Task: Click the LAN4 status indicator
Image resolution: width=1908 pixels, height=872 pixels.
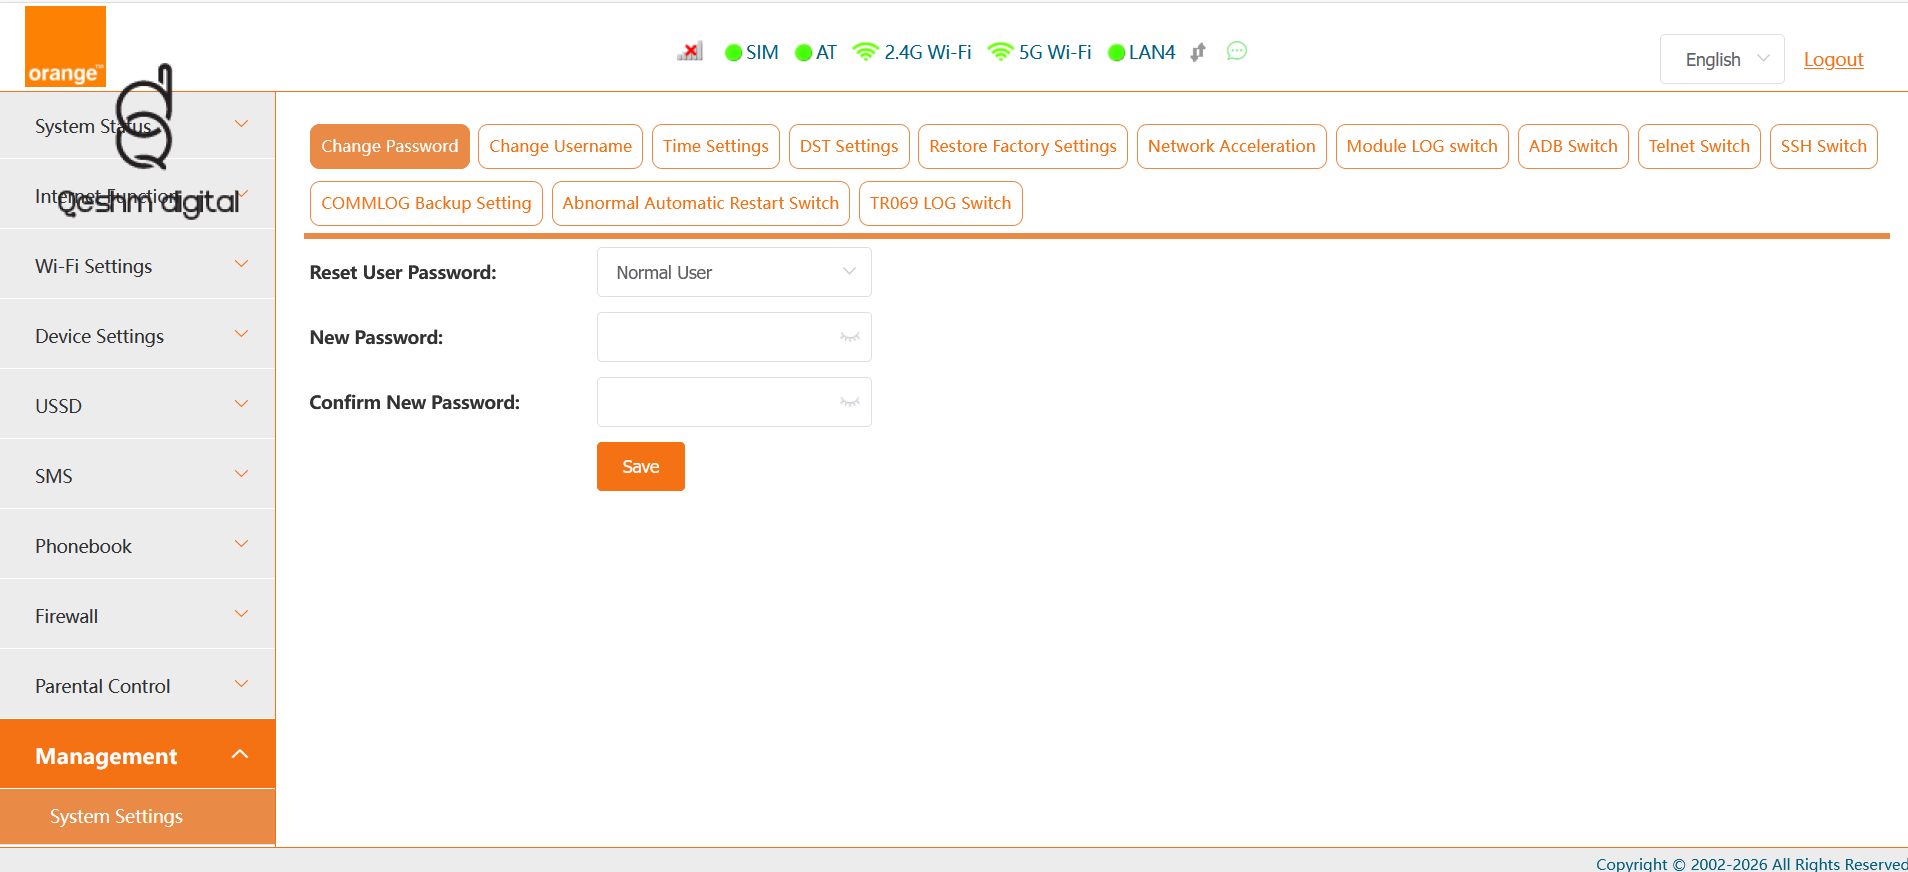Action: coord(1141,52)
